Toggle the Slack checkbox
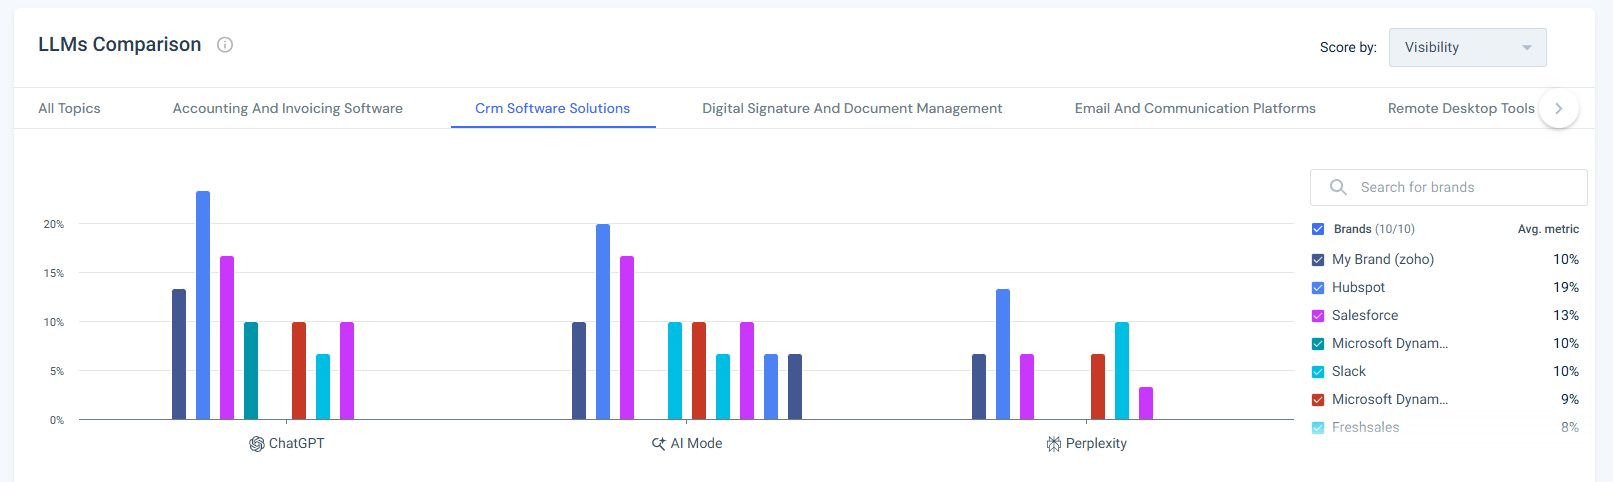 [x=1318, y=372]
